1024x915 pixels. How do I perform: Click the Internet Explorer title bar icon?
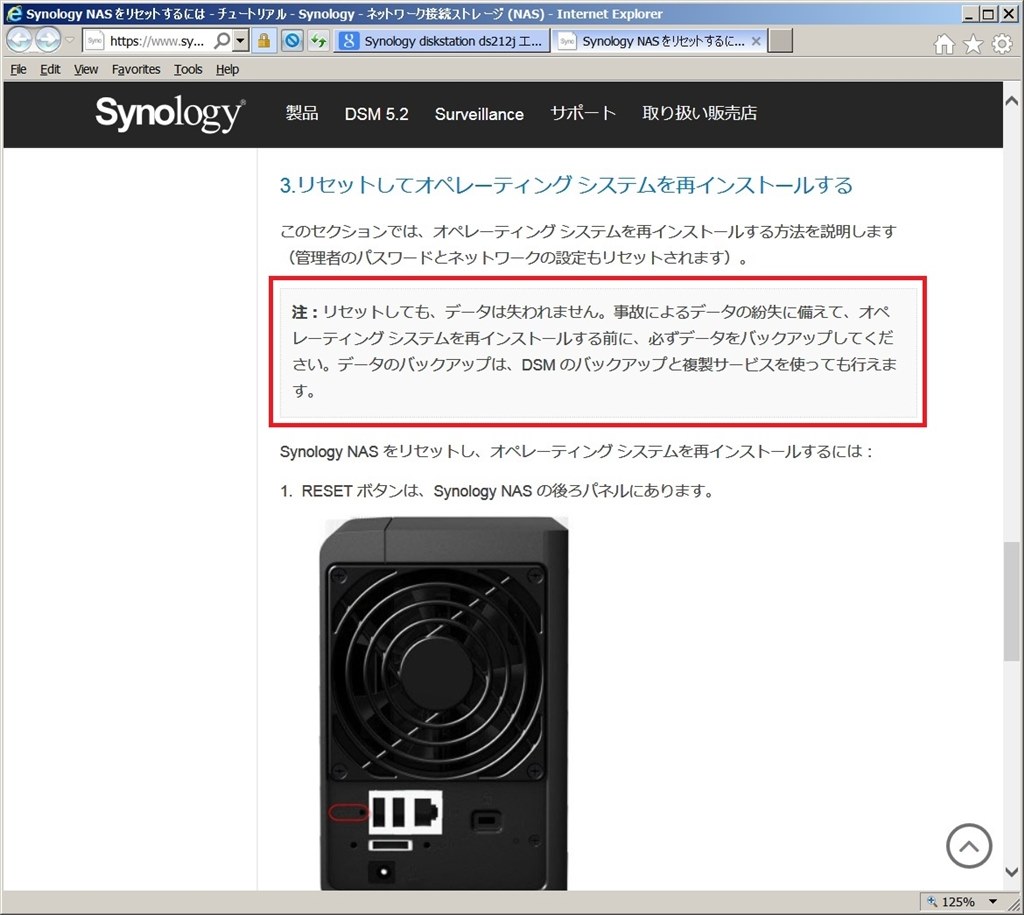click(x=13, y=14)
